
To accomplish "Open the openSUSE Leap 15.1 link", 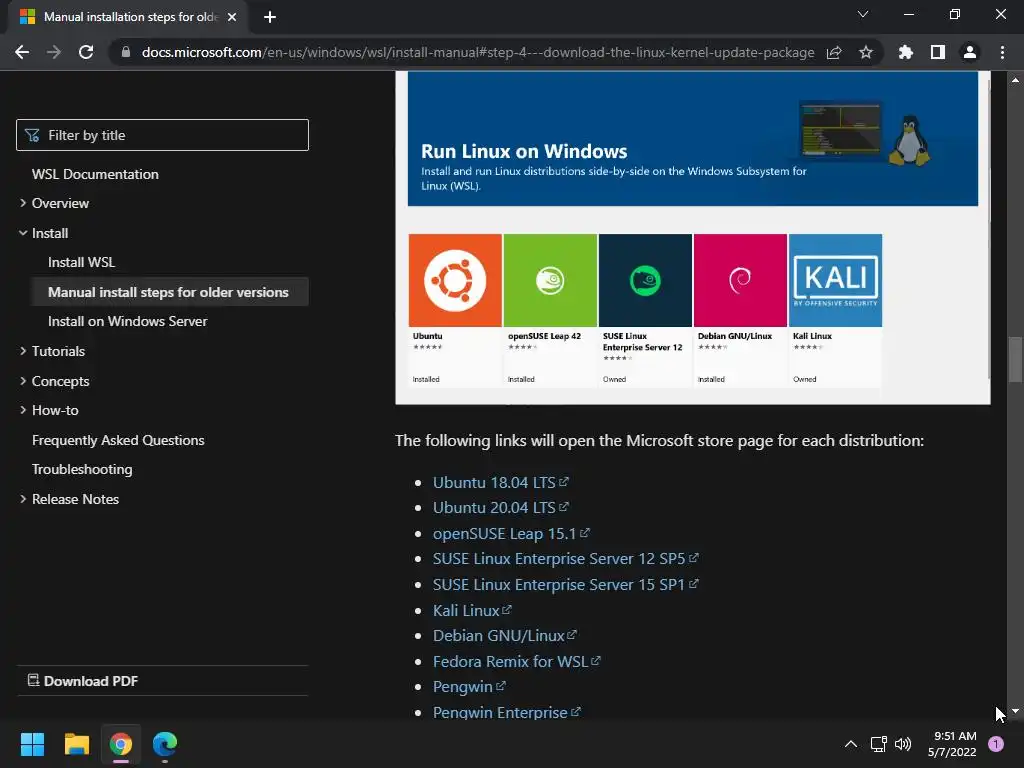I will tap(511, 534).
